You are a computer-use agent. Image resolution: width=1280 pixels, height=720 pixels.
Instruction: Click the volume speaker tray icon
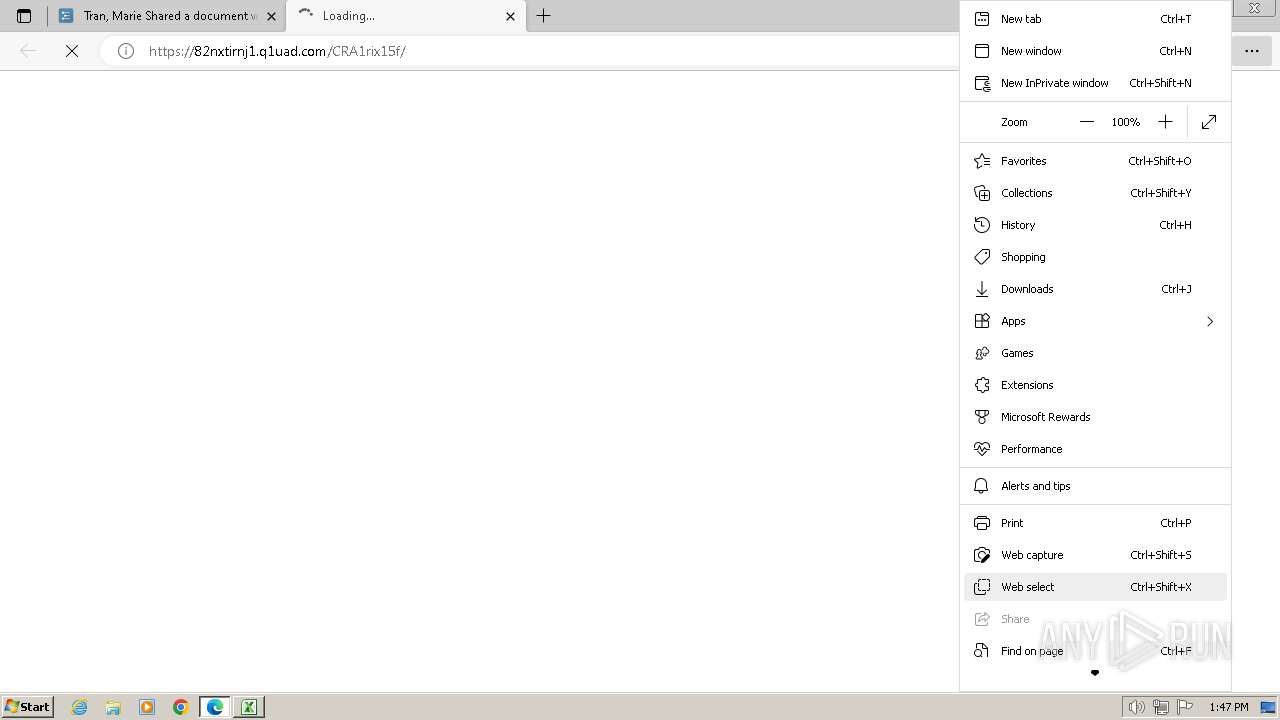1136,707
